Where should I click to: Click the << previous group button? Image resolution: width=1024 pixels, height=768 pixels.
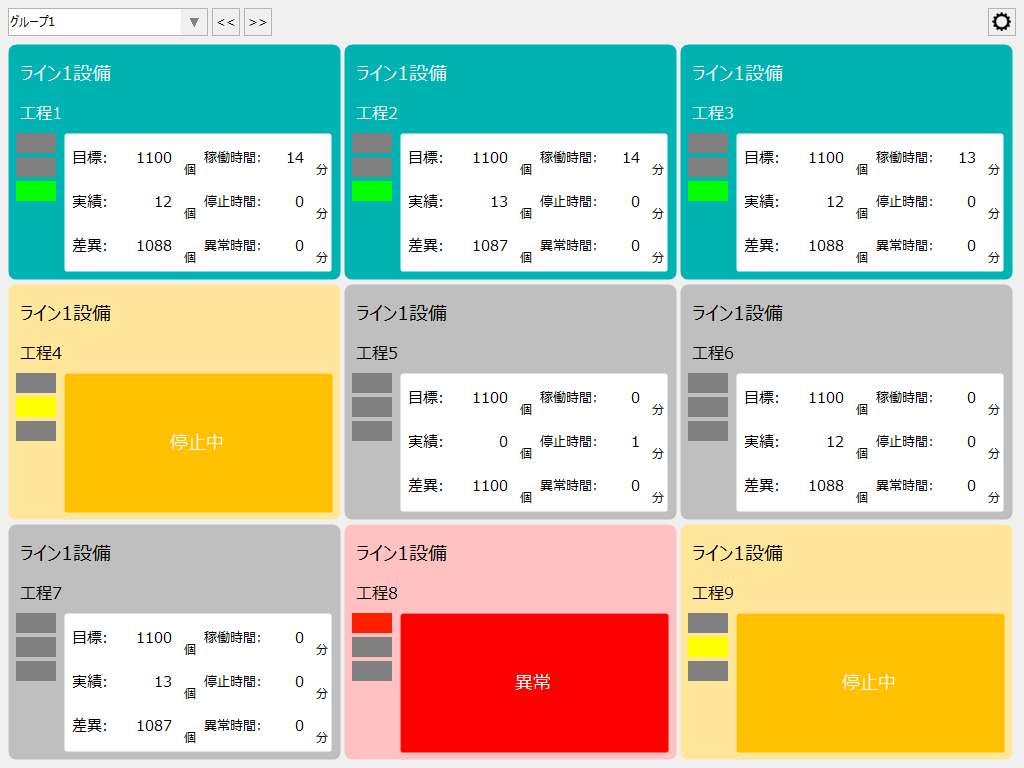pyautogui.click(x=225, y=21)
